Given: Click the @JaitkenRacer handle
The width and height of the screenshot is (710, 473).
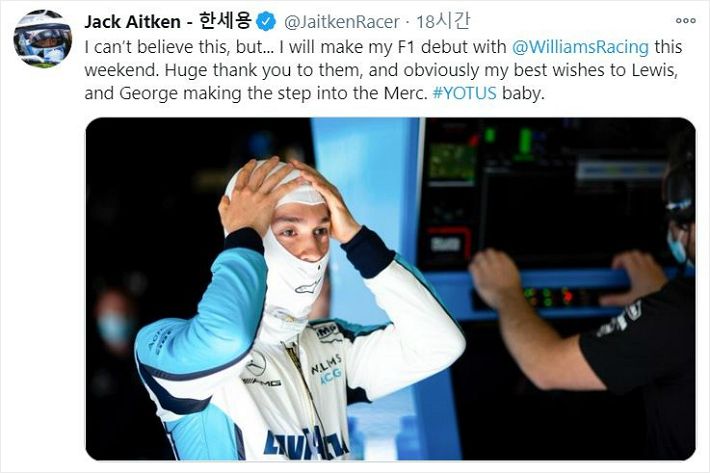Looking at the screenshot, I should tap(341, 22).
